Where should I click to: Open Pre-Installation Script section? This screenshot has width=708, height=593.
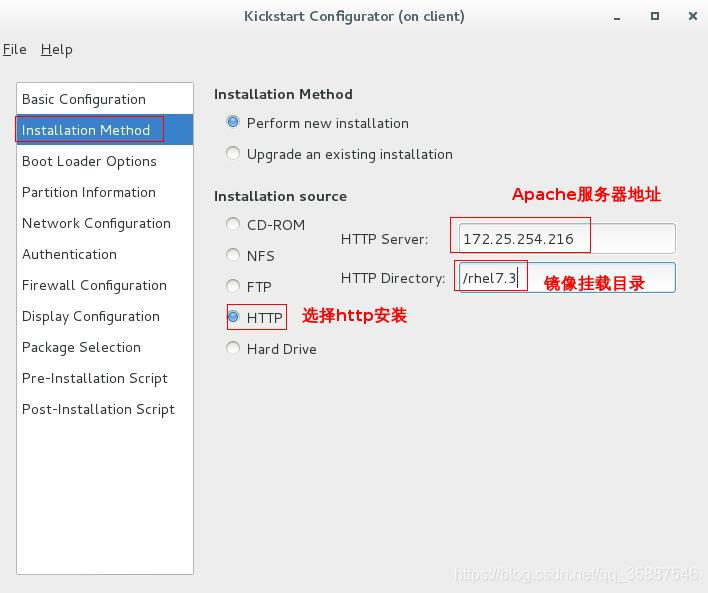click(x=105, y=378)
